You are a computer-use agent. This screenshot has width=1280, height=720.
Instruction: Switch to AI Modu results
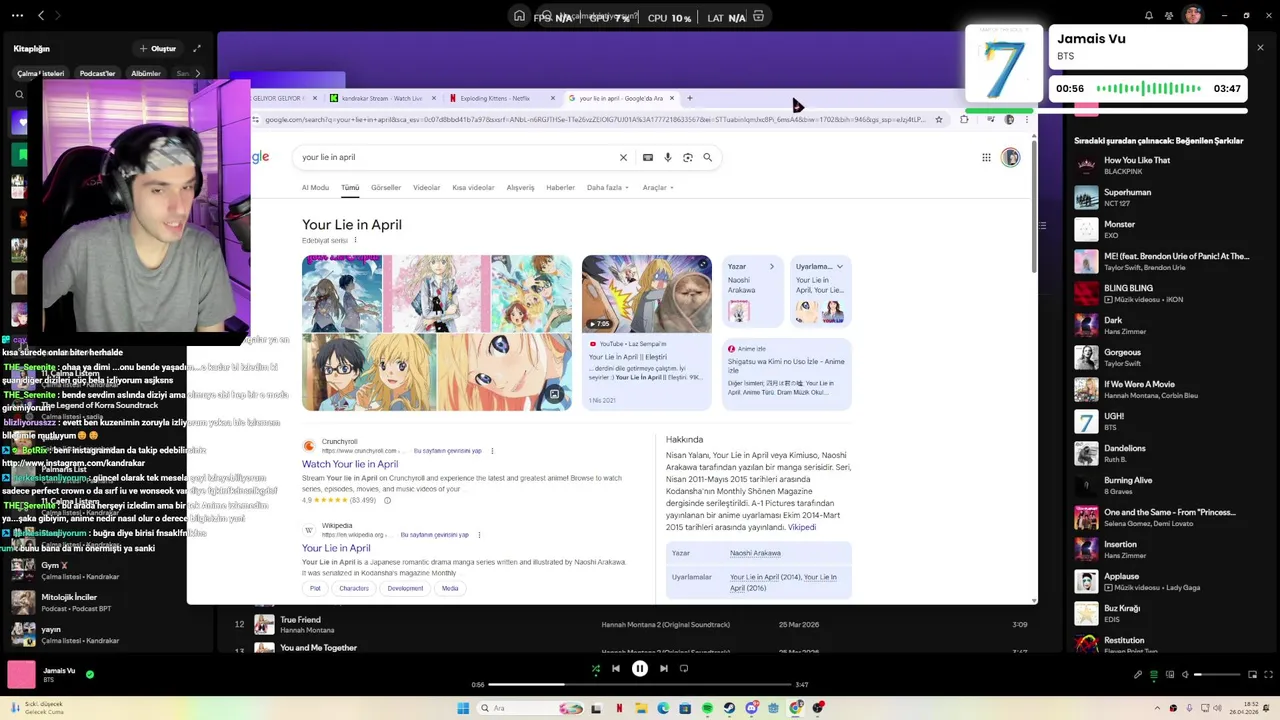(x=315, y=188)
